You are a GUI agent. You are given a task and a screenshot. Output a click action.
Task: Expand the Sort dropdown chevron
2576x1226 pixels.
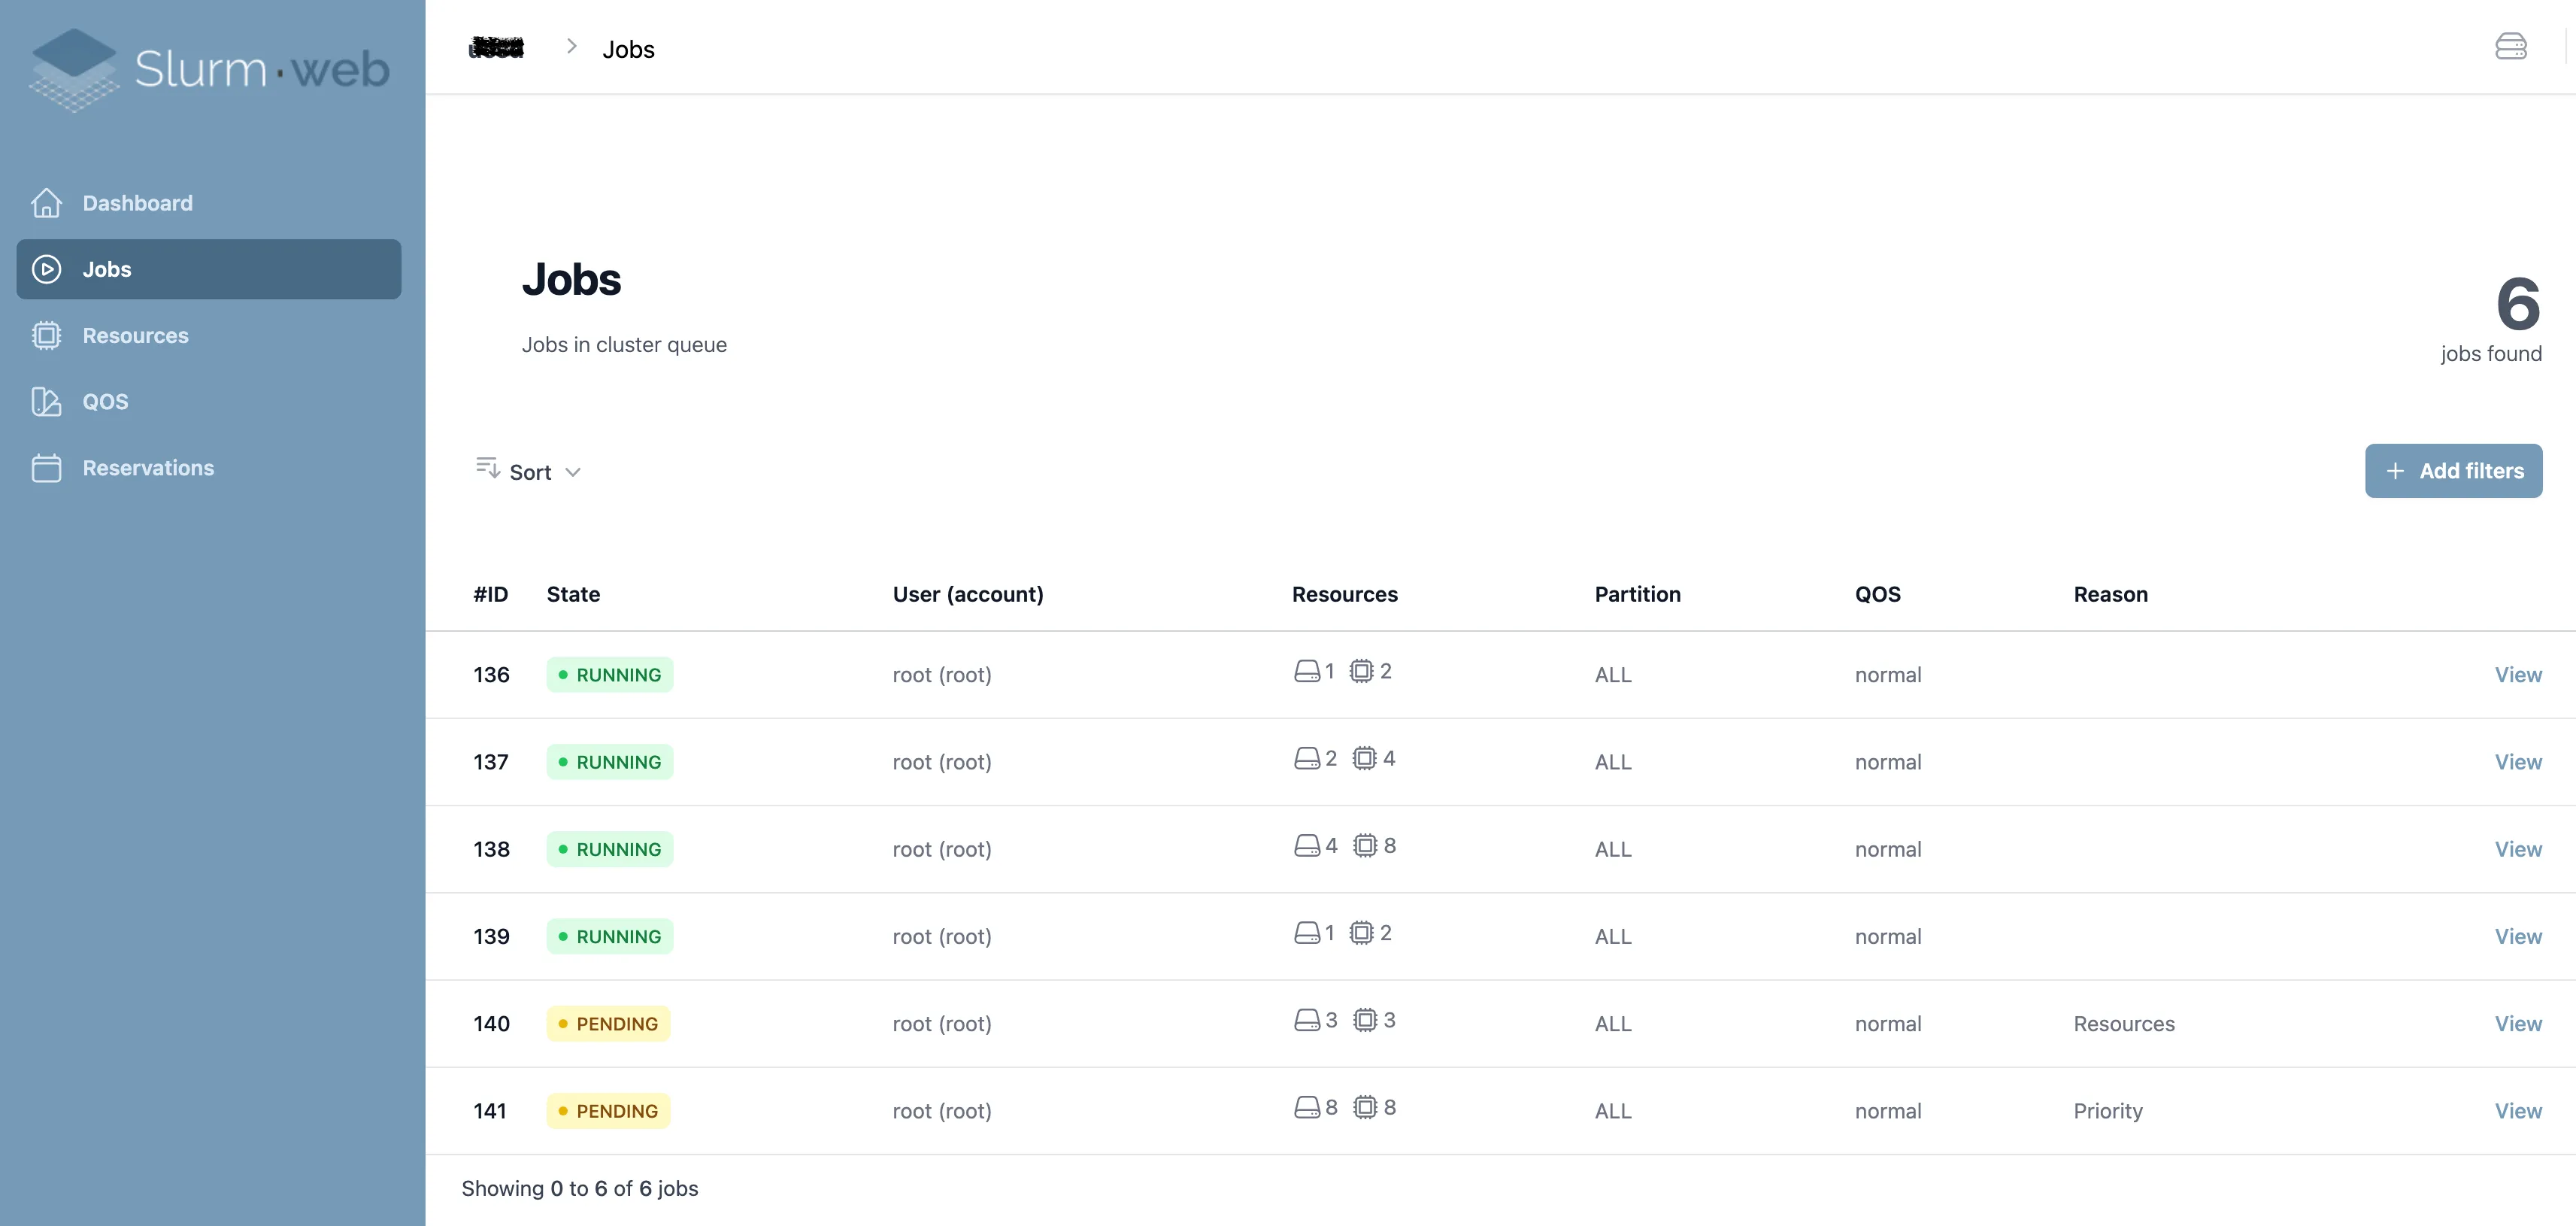(x=573, y=472)
